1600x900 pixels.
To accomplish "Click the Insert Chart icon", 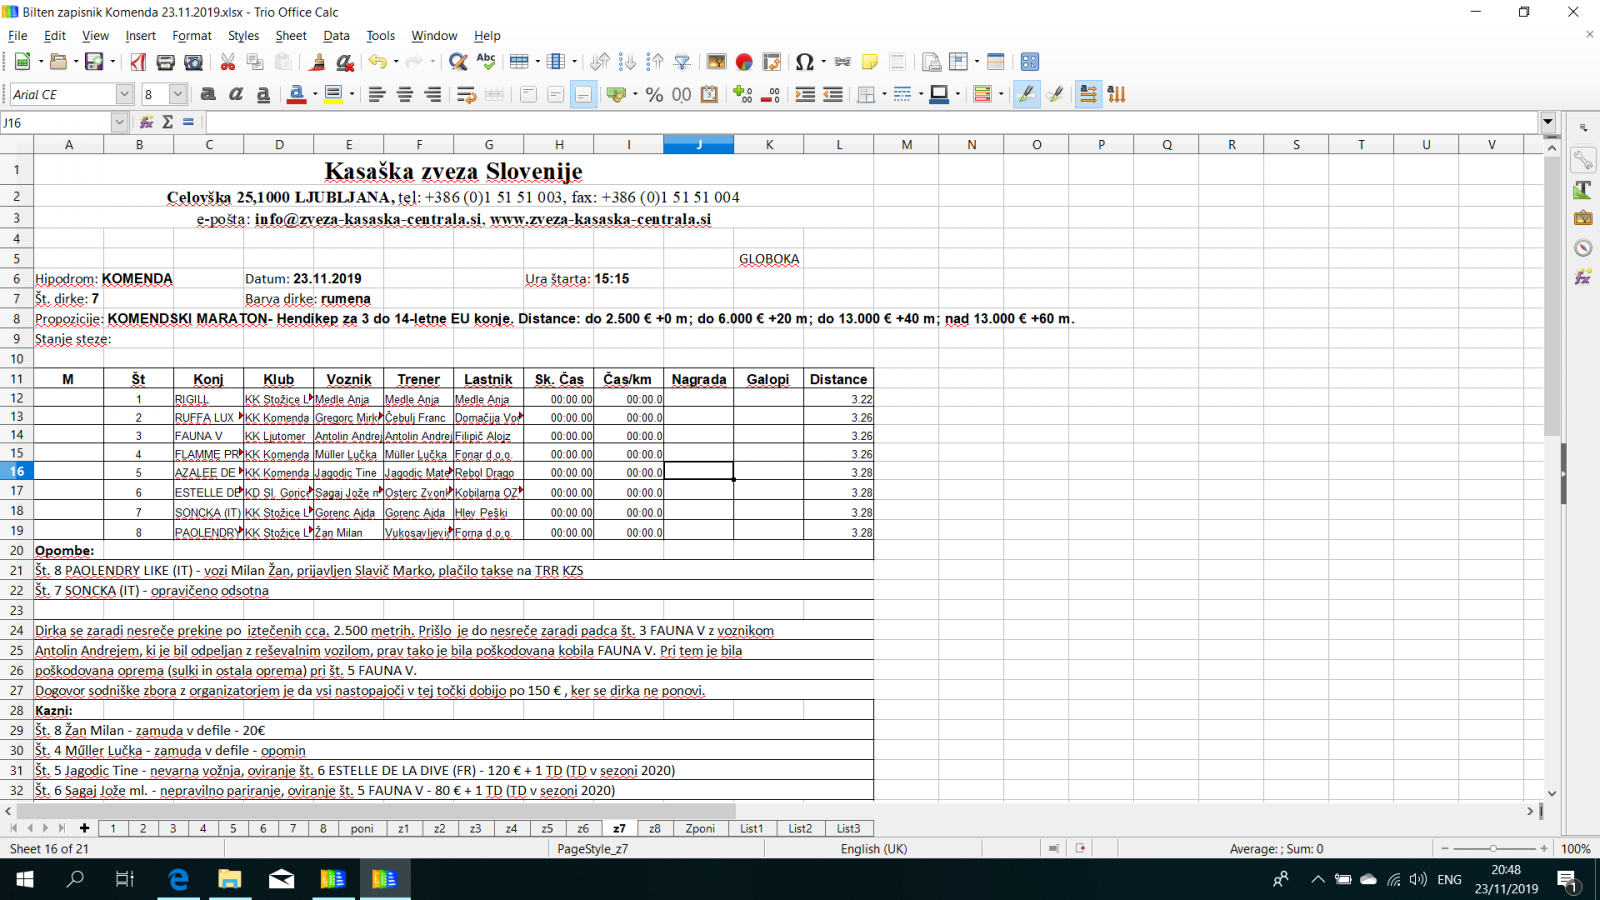I will pyautogui.click(x=744, y=62).
